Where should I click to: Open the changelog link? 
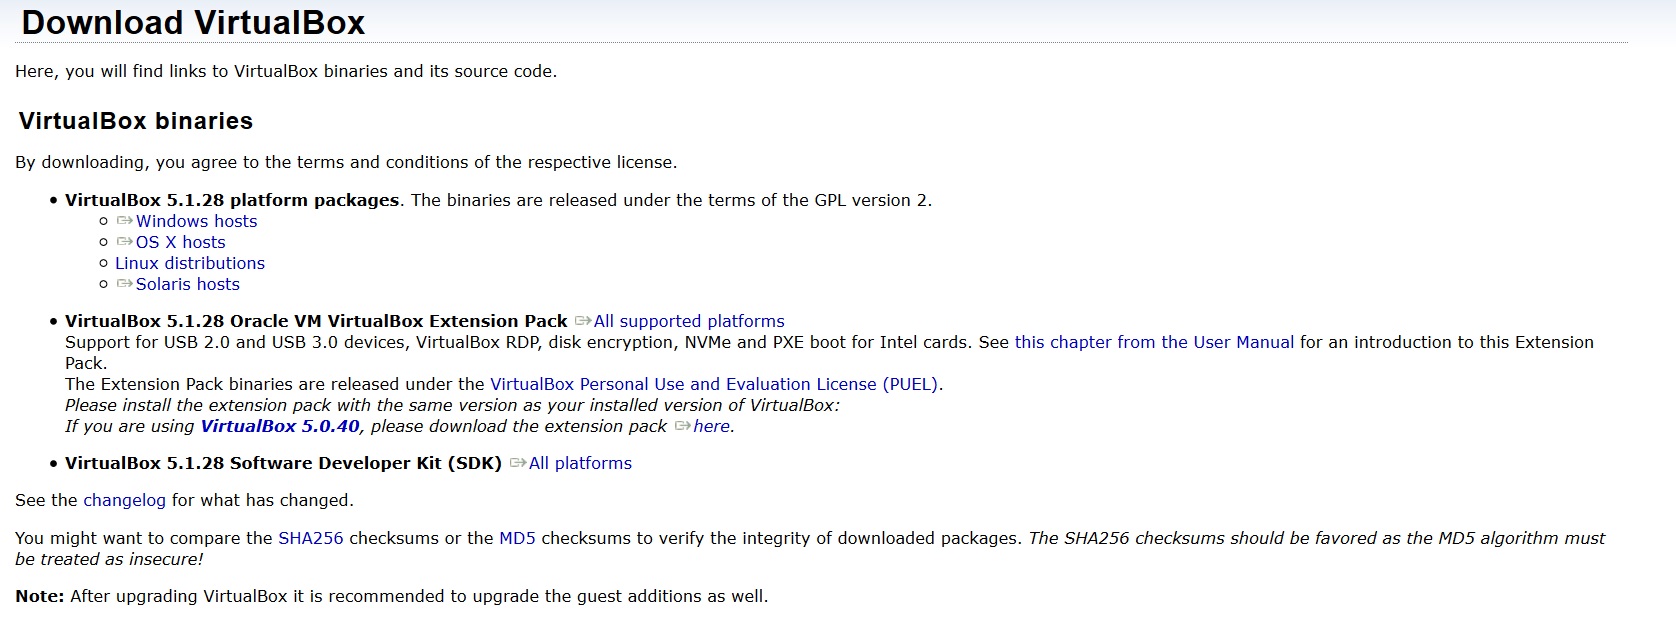tap(124, 500)
